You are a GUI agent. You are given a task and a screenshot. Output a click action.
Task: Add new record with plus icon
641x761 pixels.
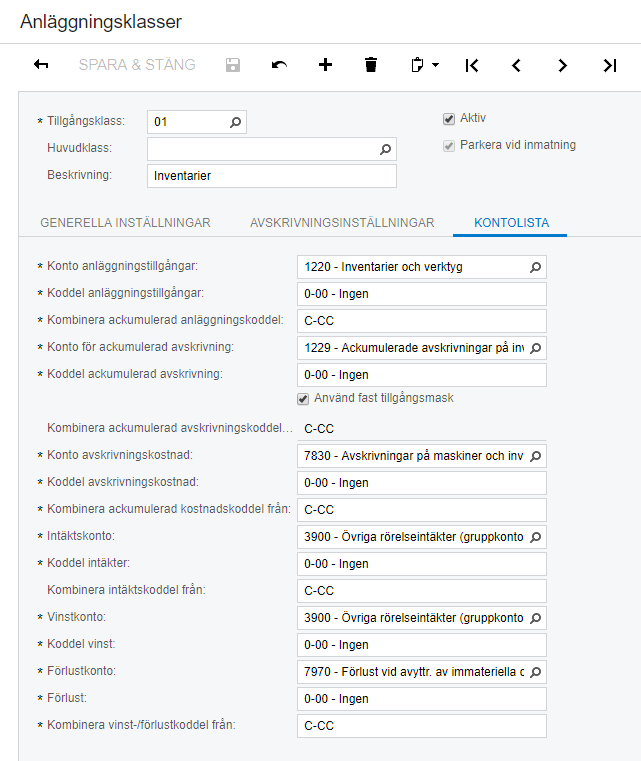coord(325,65)
